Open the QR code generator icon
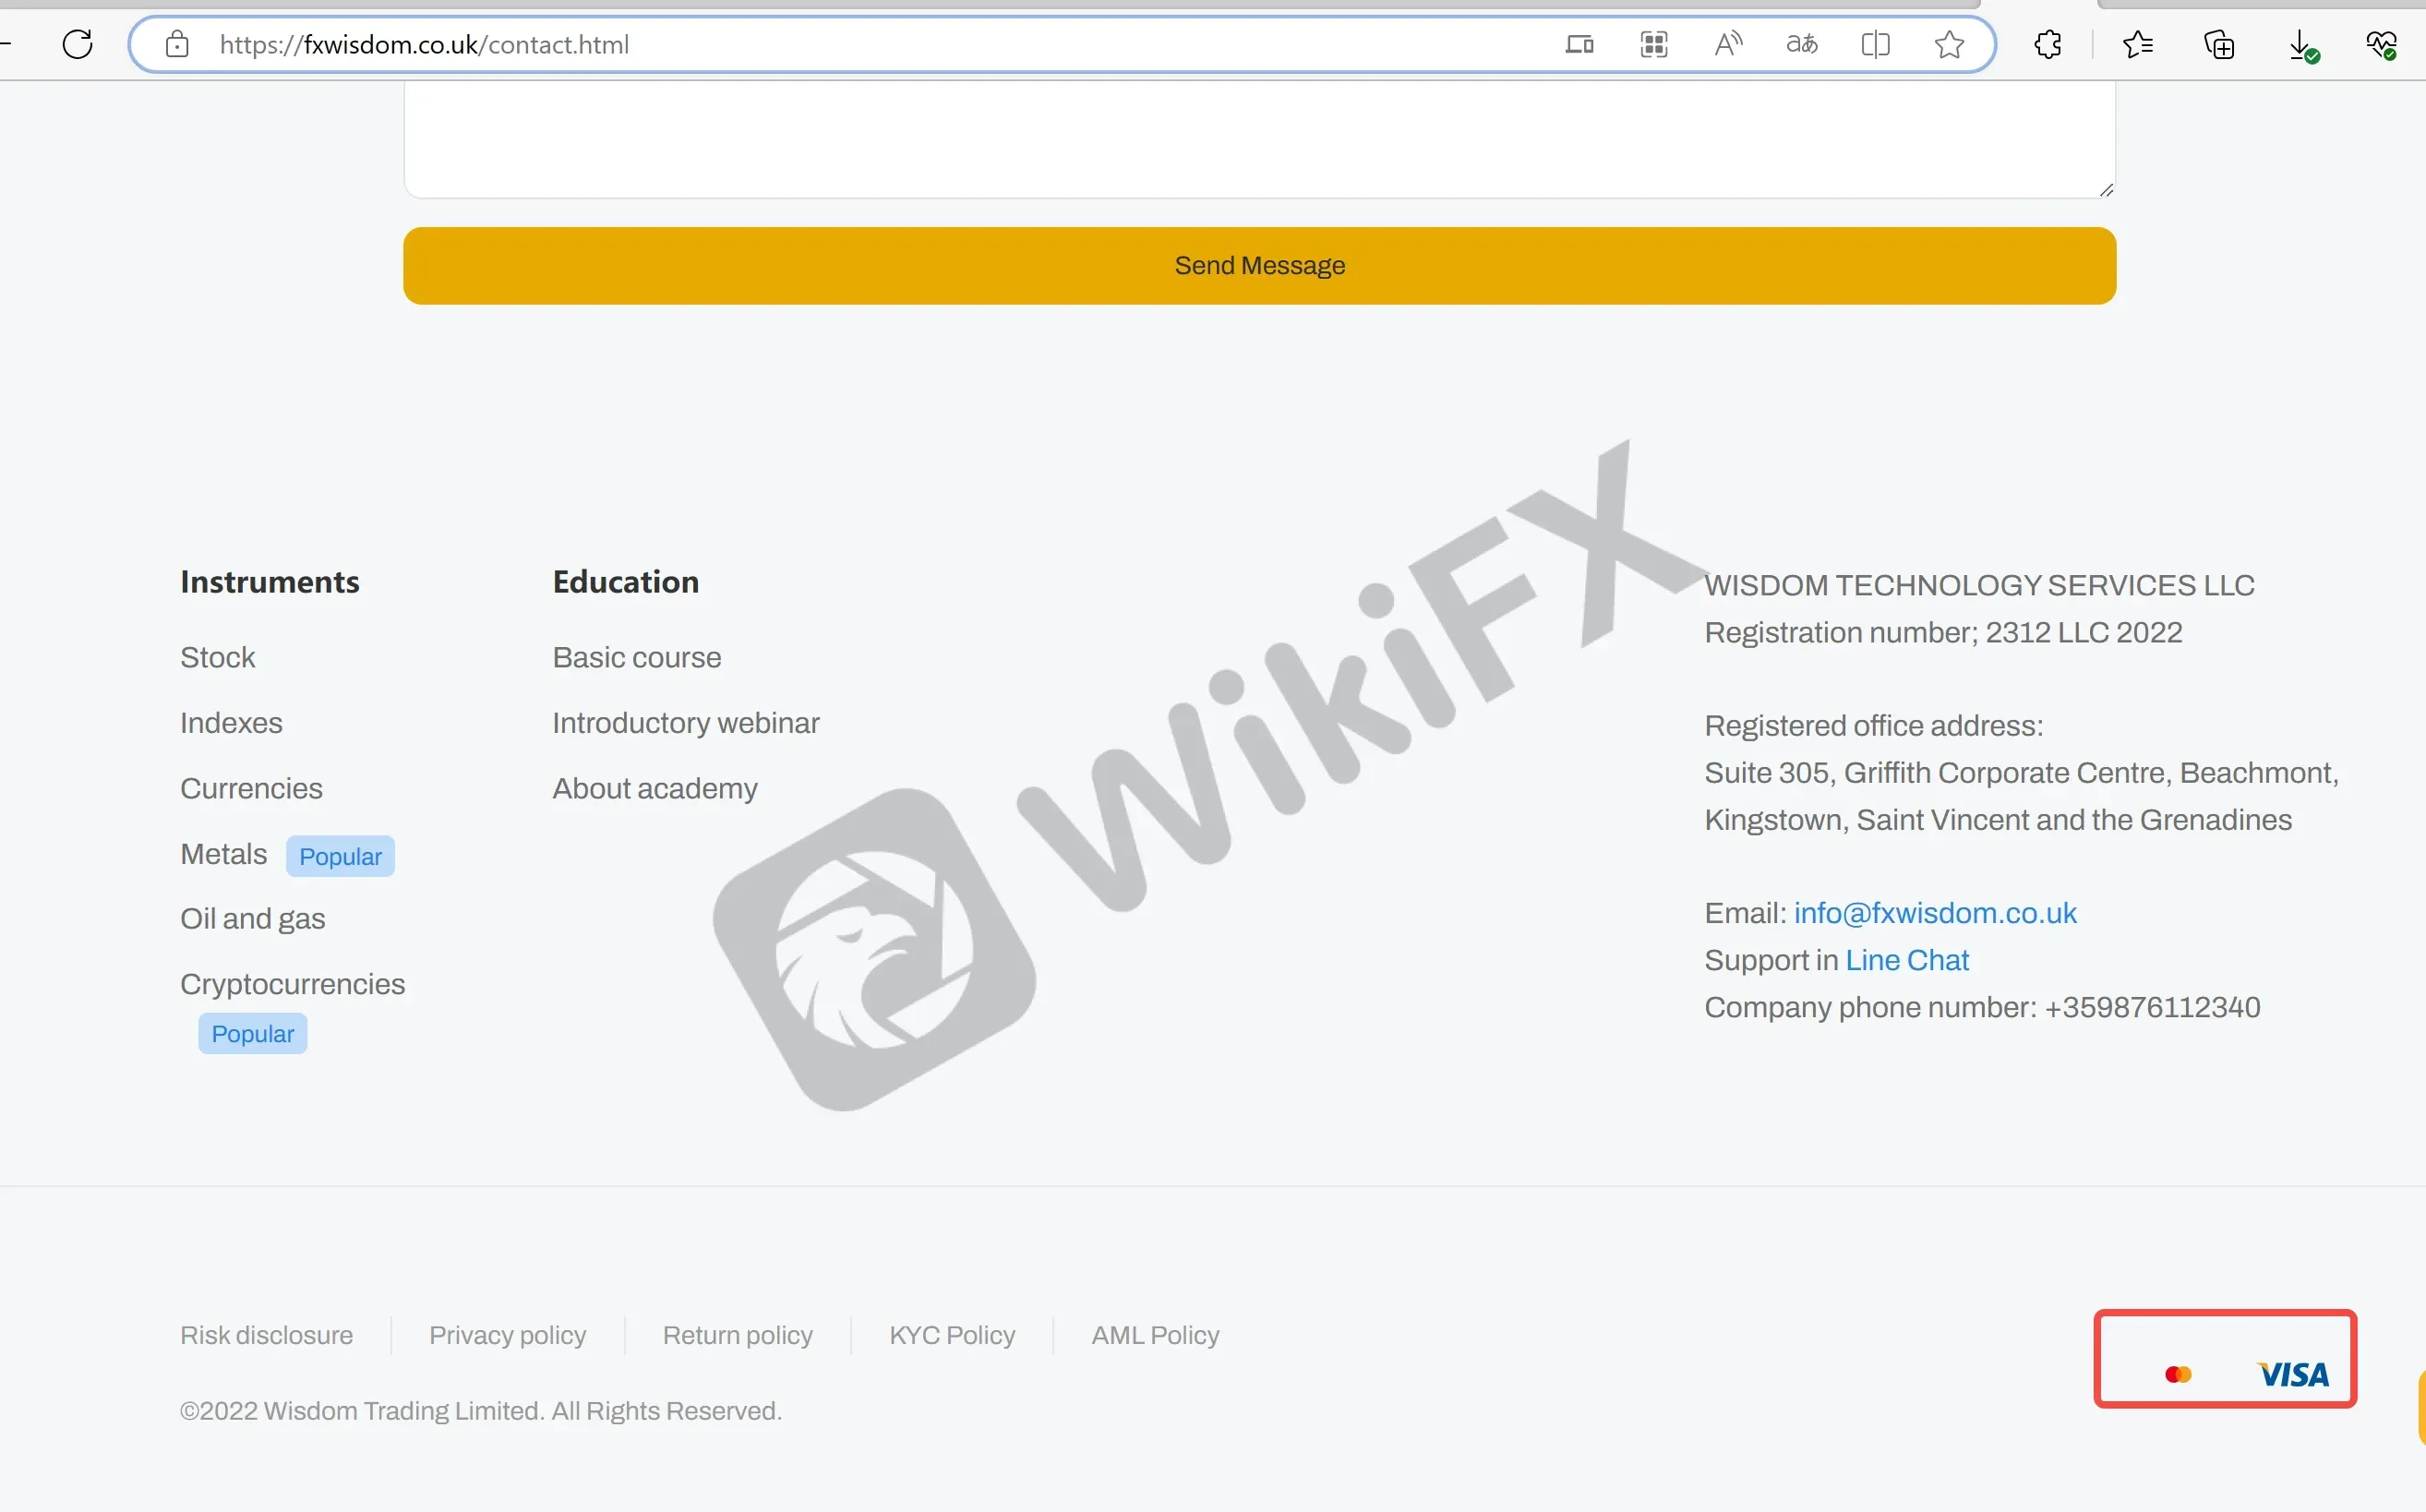 [1654, 44]
